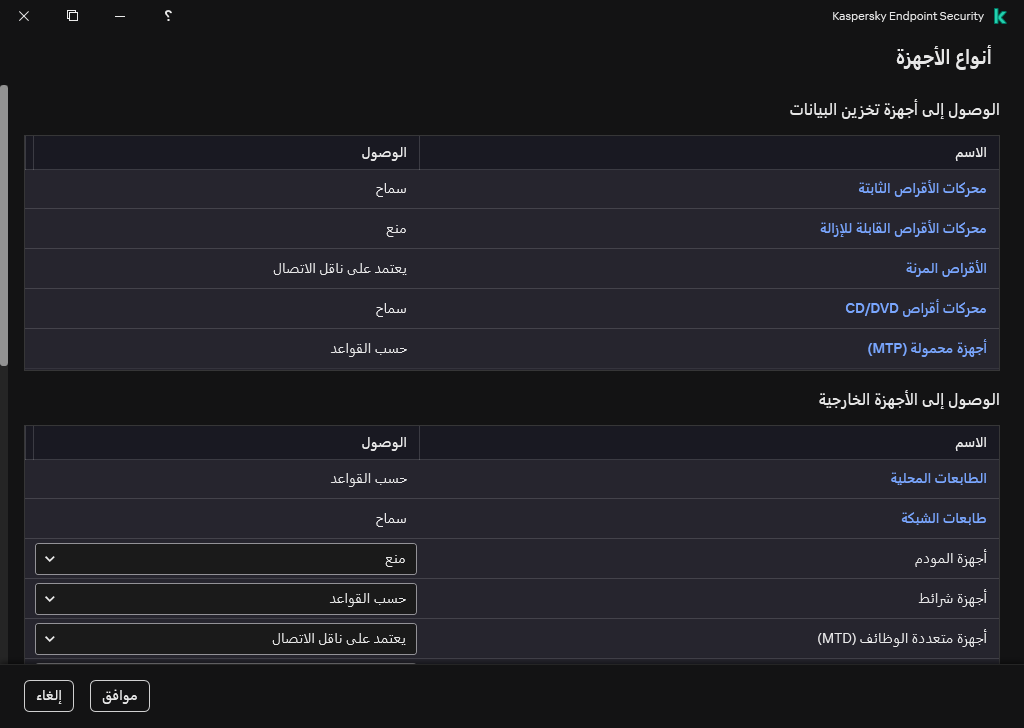The height and width of the screenshot is (728, 1024).
Task: Open the الطابعات المحلية settings link
Action: pos(937,478)
